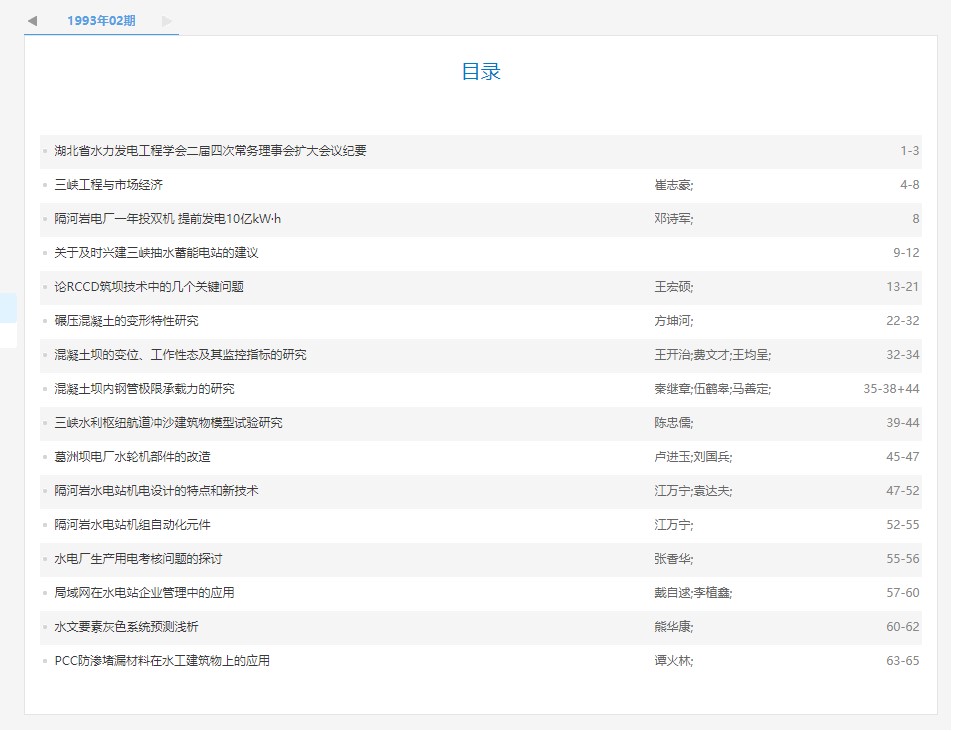Click authors 戴自述;李植鑫
Viewport: 967px width, 732px height.
tap(693, 593)
